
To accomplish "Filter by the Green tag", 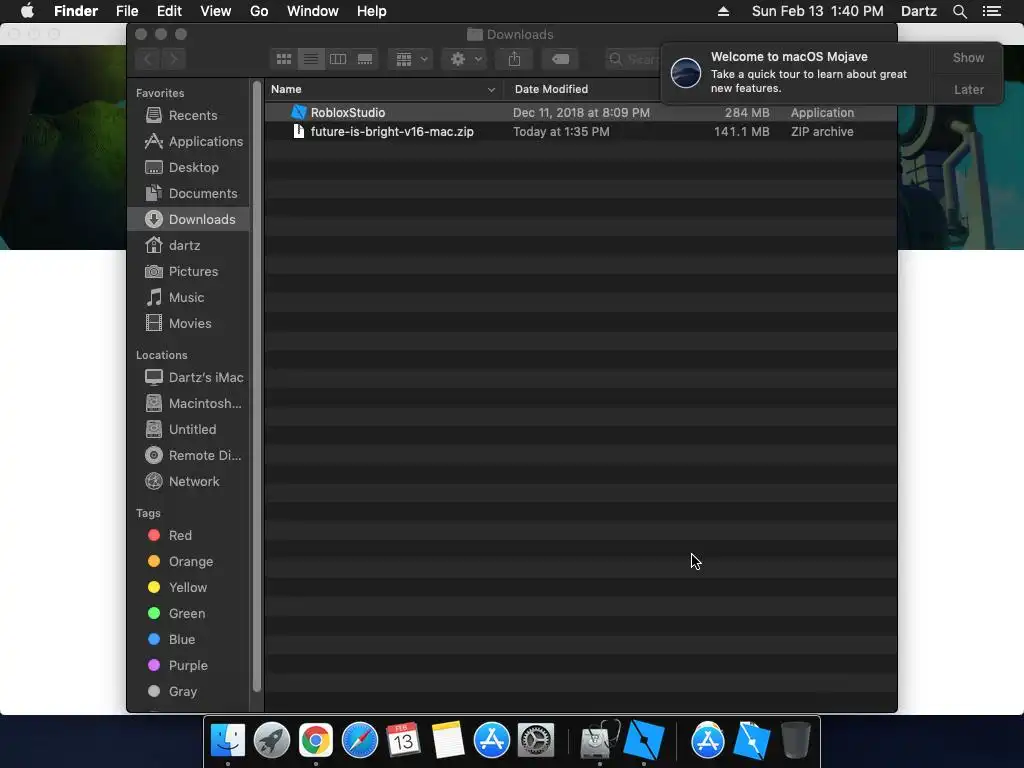I will [x=189, y=614].
